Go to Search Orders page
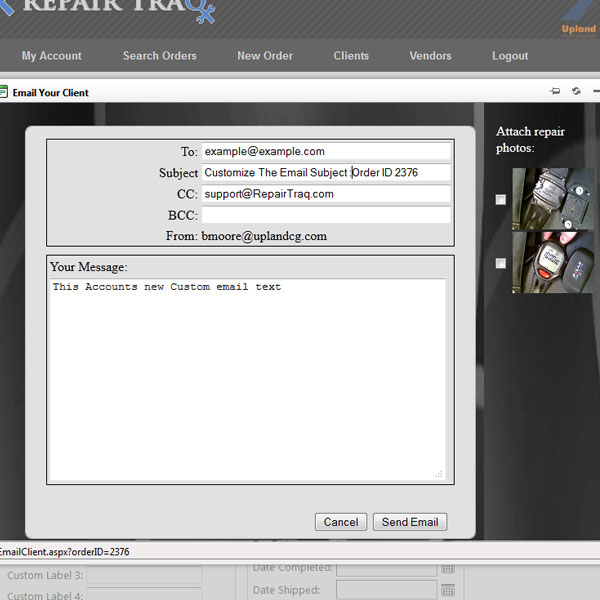600x600 pixels. 160,56
